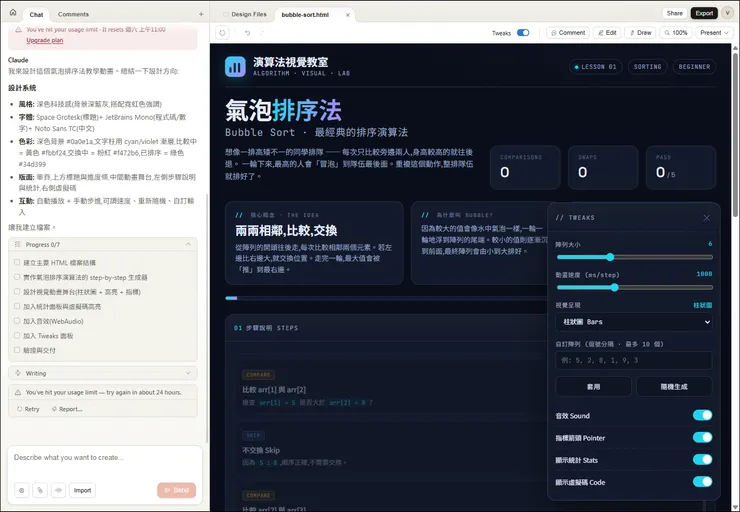
Task: Switch to the Chat tab
Action: pos(36,15)
